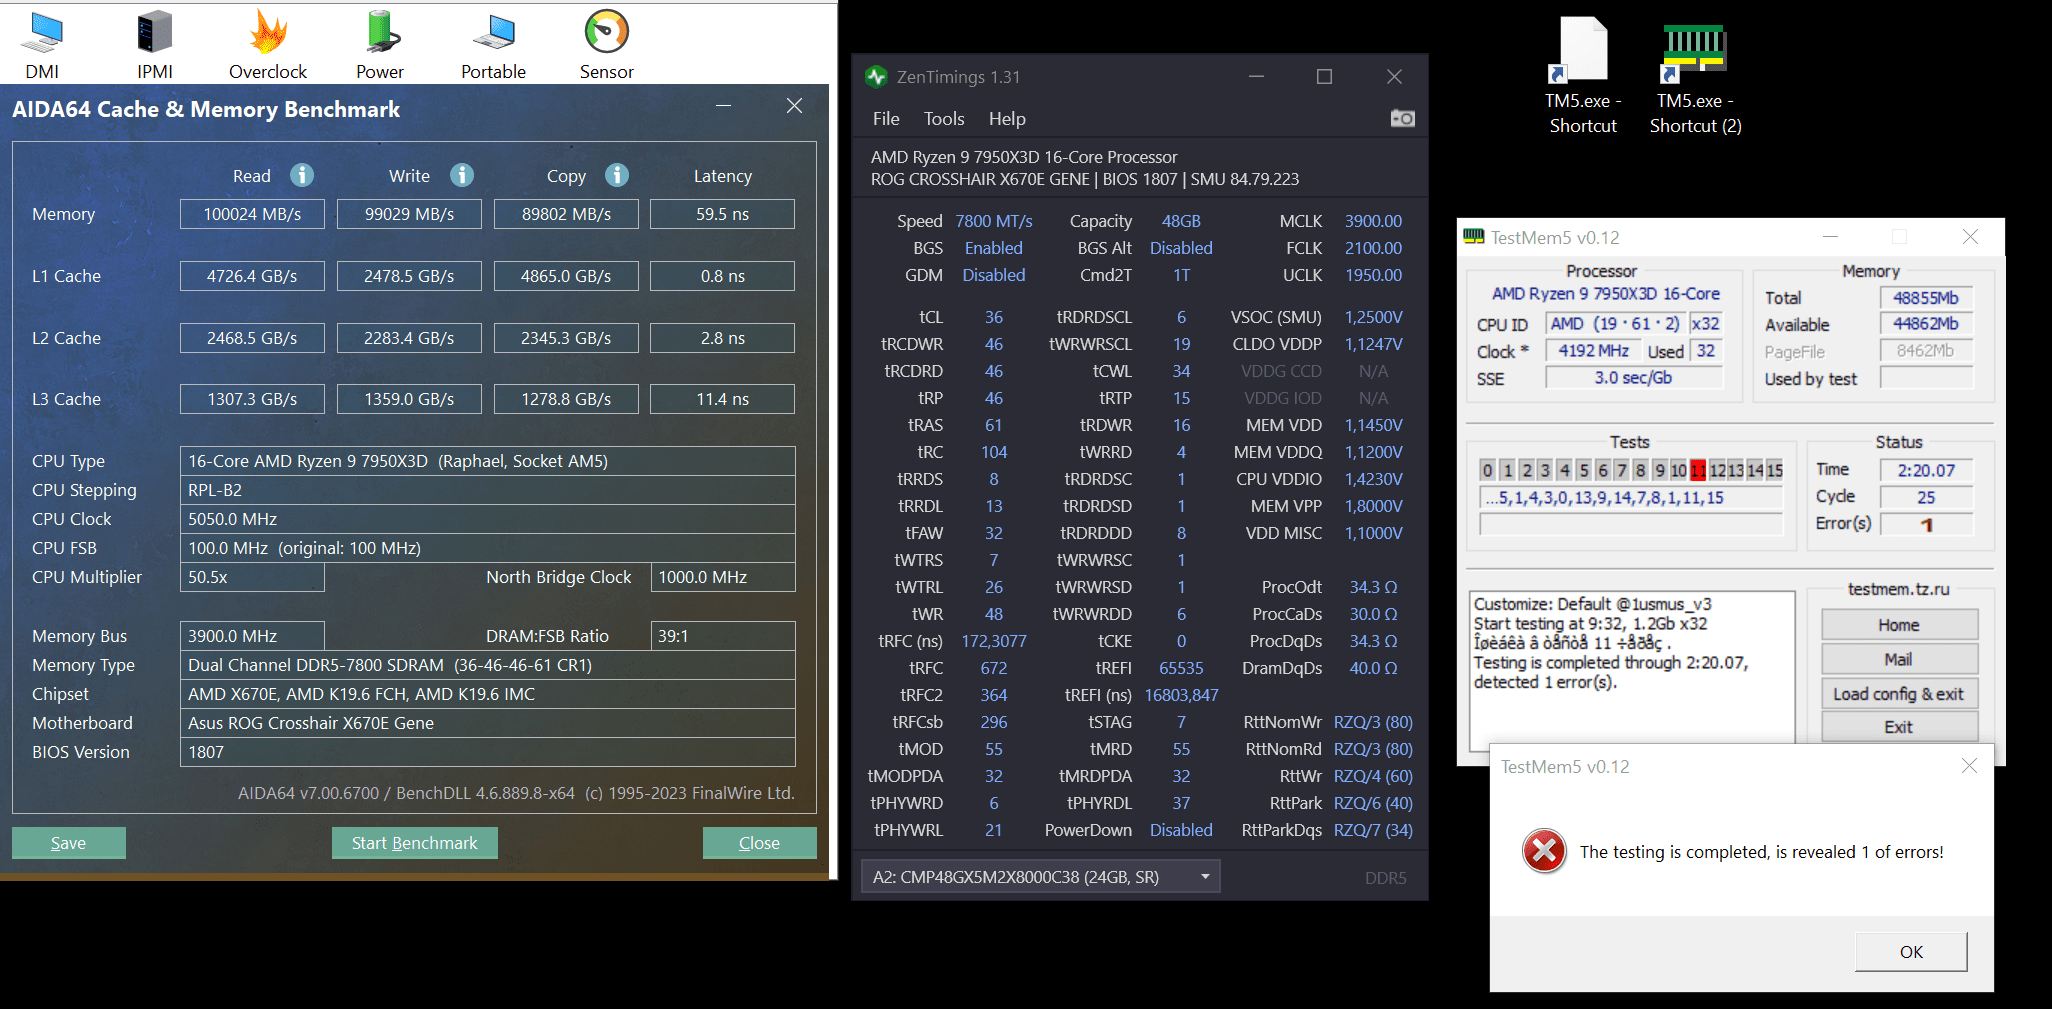Click the RttPark RZQ/6 (40) value
The width and height of the screenshot is (2052, 1009).
1373,803
